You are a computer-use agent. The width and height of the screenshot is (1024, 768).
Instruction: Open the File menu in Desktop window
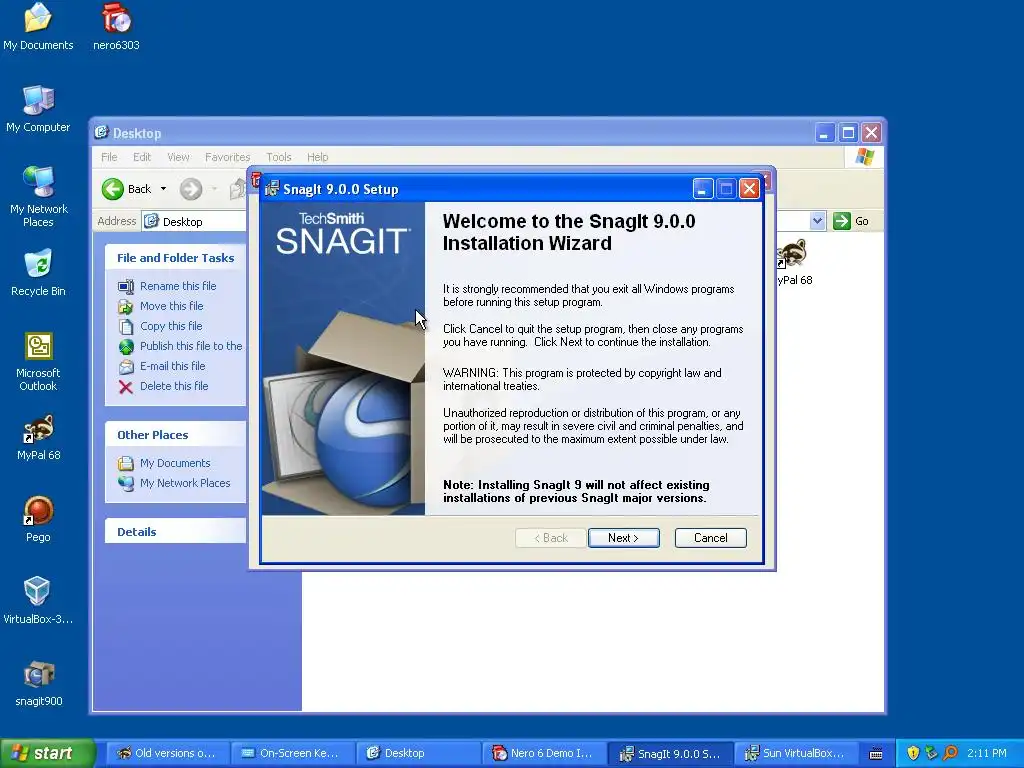tap(109, 157)
